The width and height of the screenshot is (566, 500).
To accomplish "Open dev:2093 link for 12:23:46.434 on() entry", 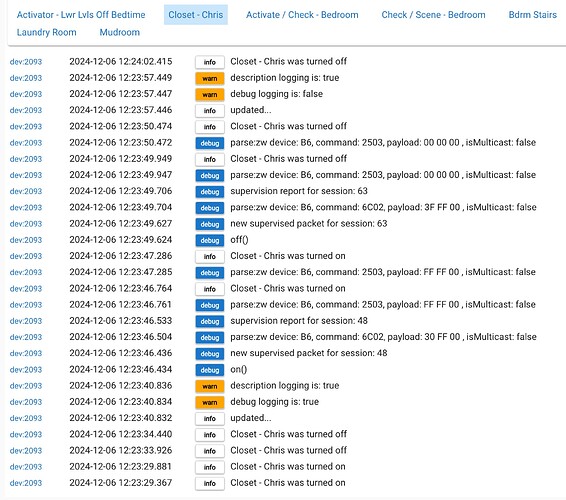I will click(x=26, y=370).
